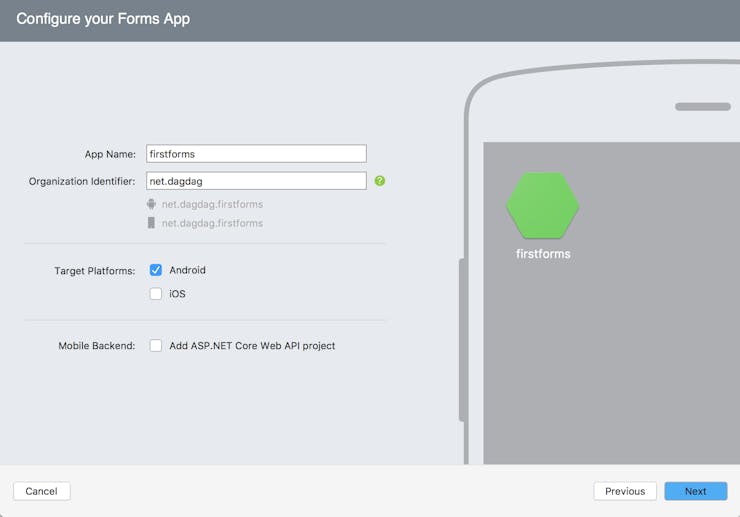
Task: Click the iOS device icon beside bundle identifier
Action: [151, 223]
